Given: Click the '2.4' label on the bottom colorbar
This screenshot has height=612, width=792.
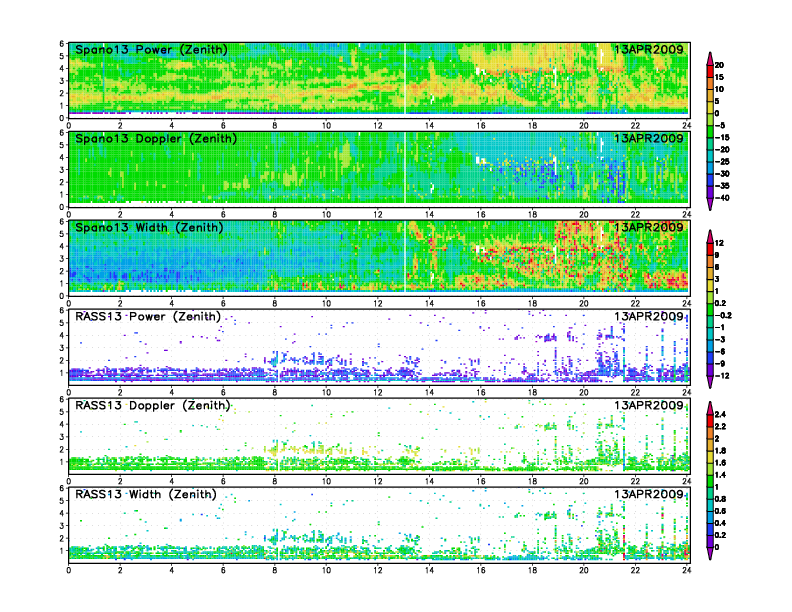Looking at the screenshot, I should [x=721, y=415].
